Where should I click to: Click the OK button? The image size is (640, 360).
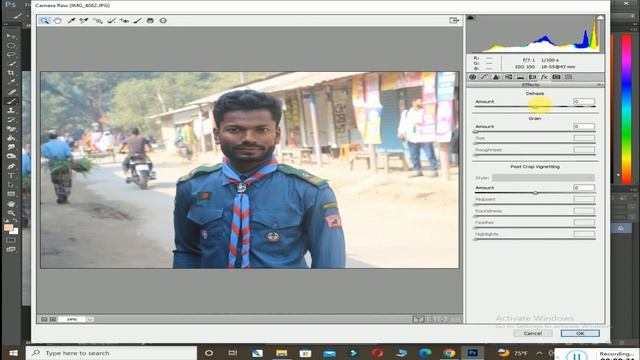point(580,333)
